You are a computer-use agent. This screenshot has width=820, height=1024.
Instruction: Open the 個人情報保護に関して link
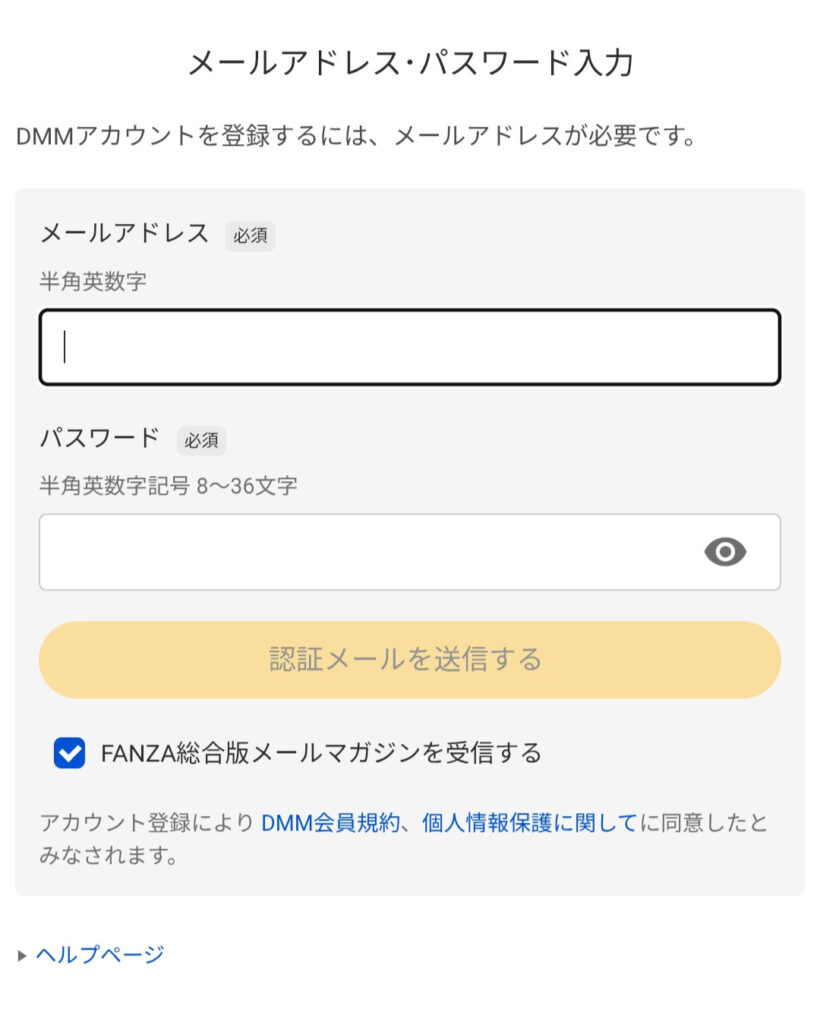(x=529, y=822)
